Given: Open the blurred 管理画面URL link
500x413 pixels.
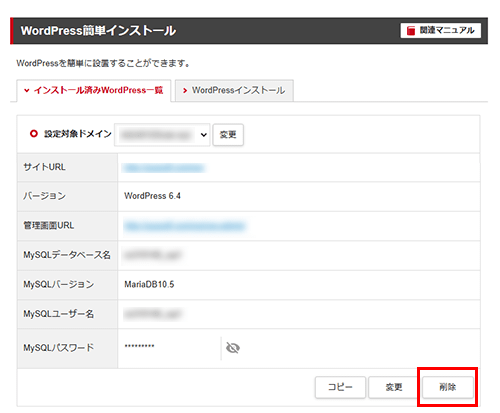Looking at the screenshot, I should (184, 226).
